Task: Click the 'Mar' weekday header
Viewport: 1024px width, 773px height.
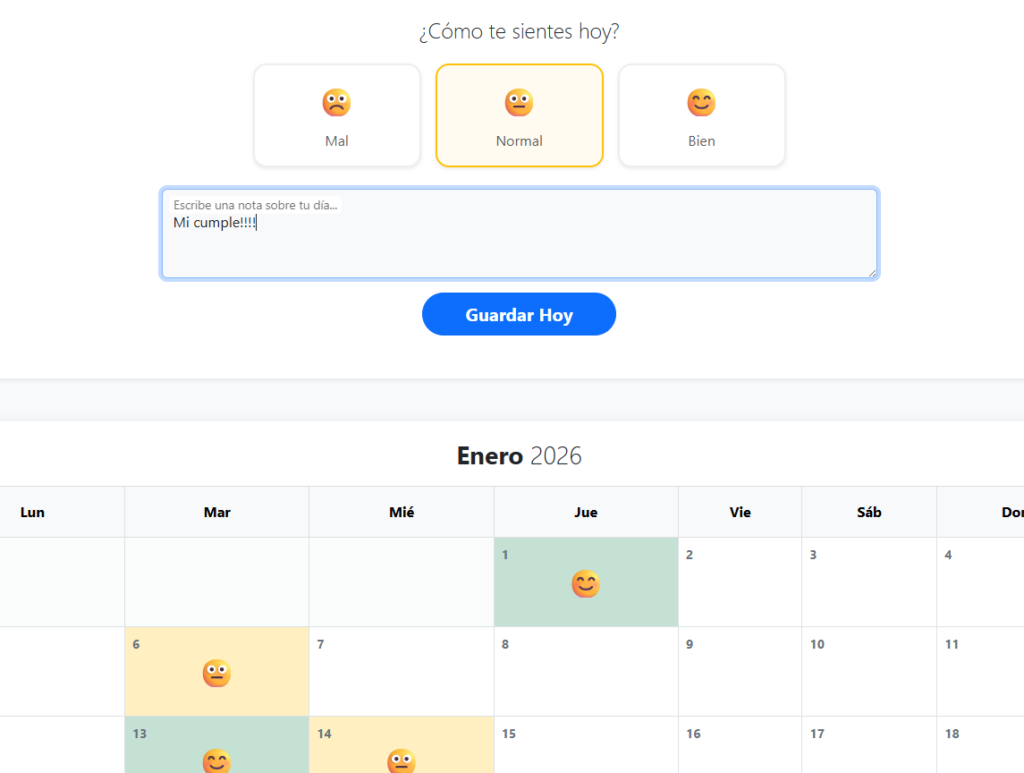Action: (x=217, y=512)
